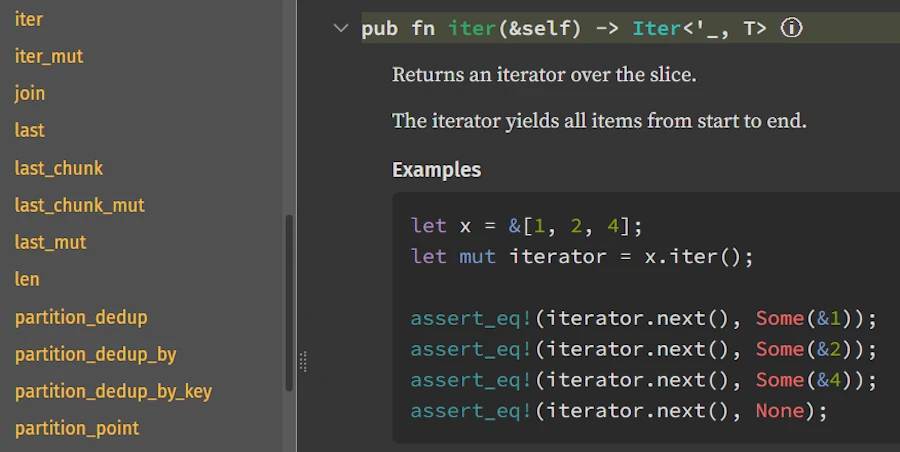
Task: Open the iter link in sidebar
Action: [x=29, y=19]
